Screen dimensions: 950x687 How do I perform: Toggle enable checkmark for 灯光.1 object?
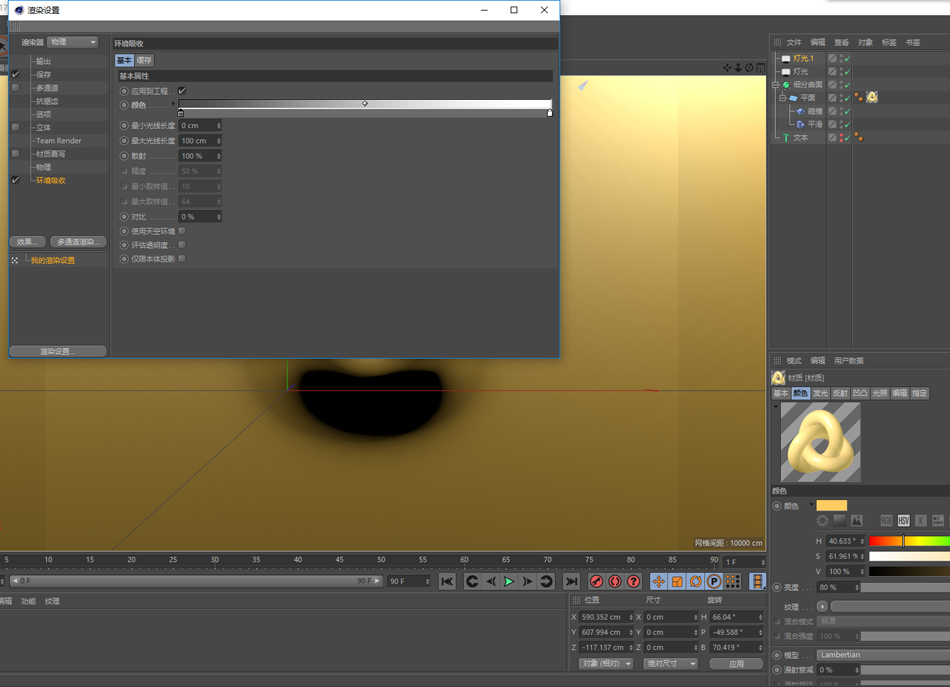tap(847, 58)
